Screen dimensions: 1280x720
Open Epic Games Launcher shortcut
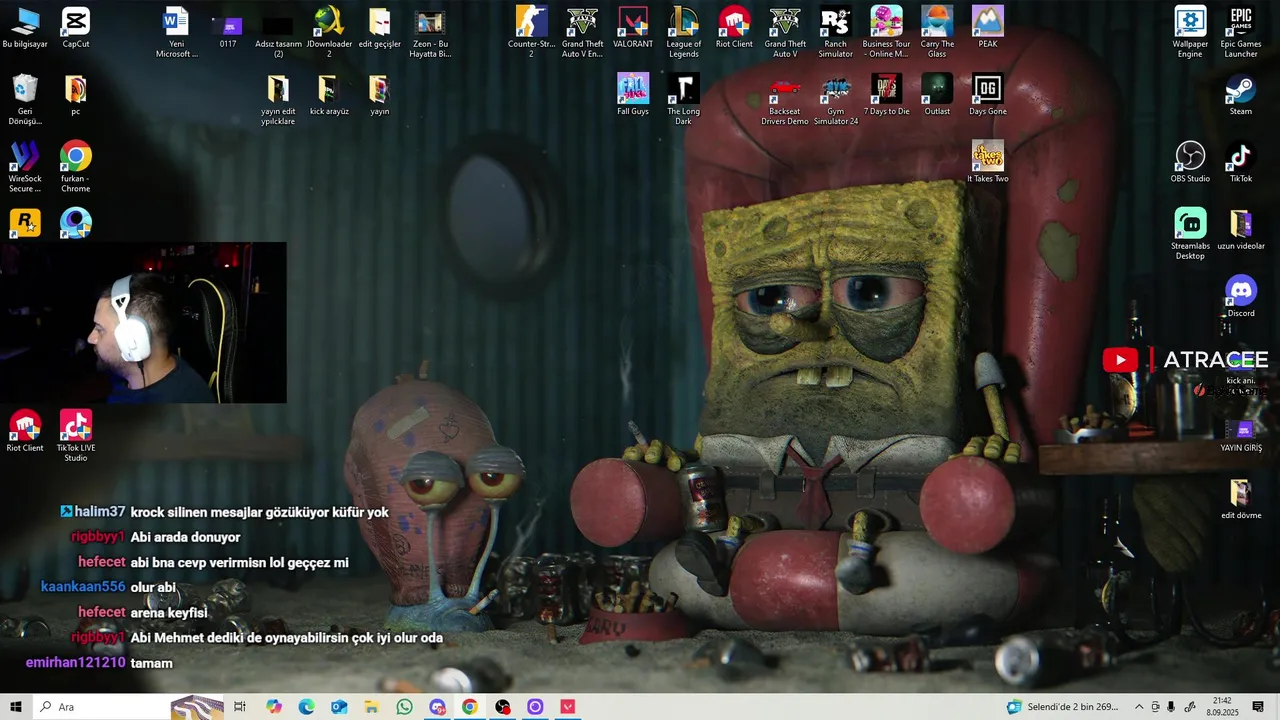coord(1241,33)
